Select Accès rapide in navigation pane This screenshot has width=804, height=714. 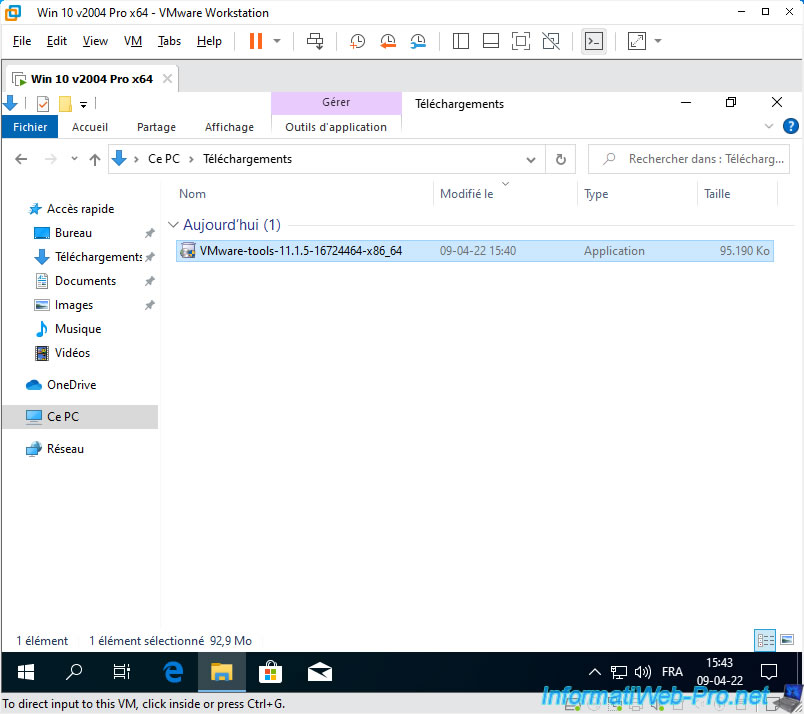coord(80,209)
